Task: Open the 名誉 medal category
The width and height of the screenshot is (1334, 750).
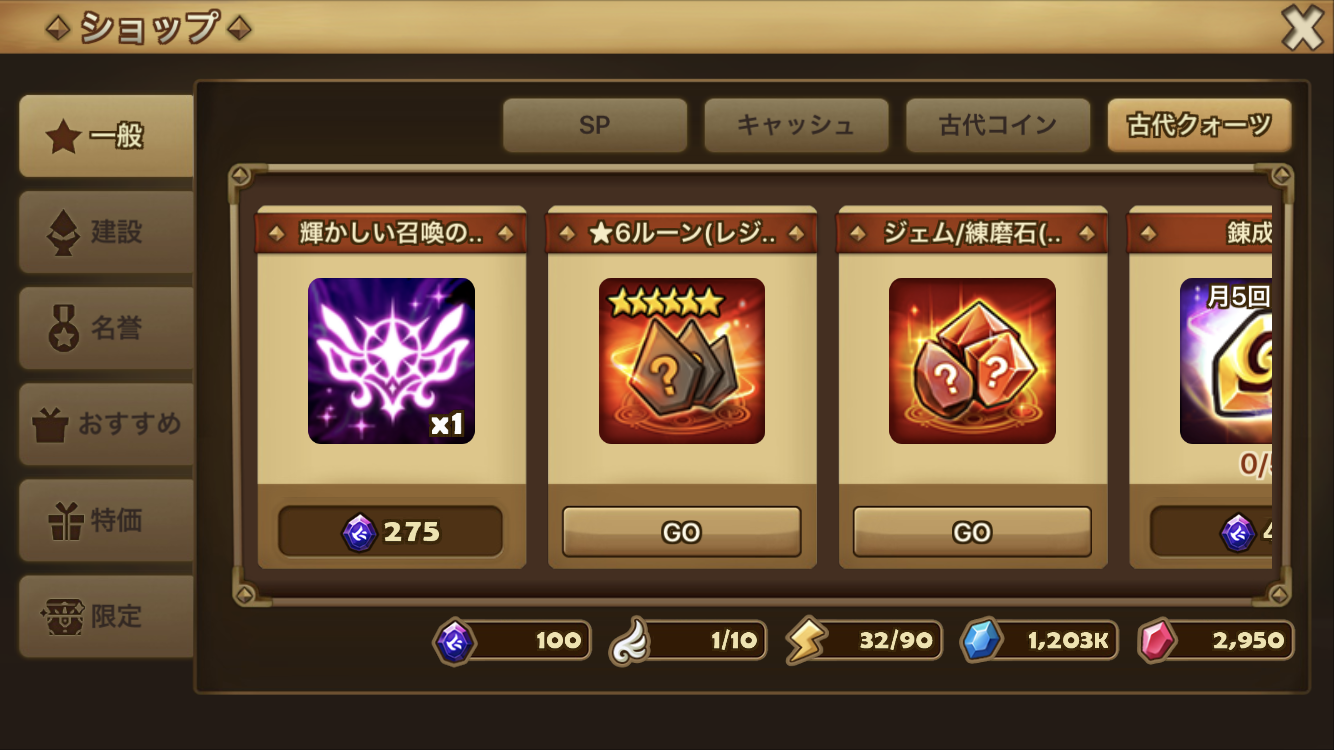Action: click(106, 328)
